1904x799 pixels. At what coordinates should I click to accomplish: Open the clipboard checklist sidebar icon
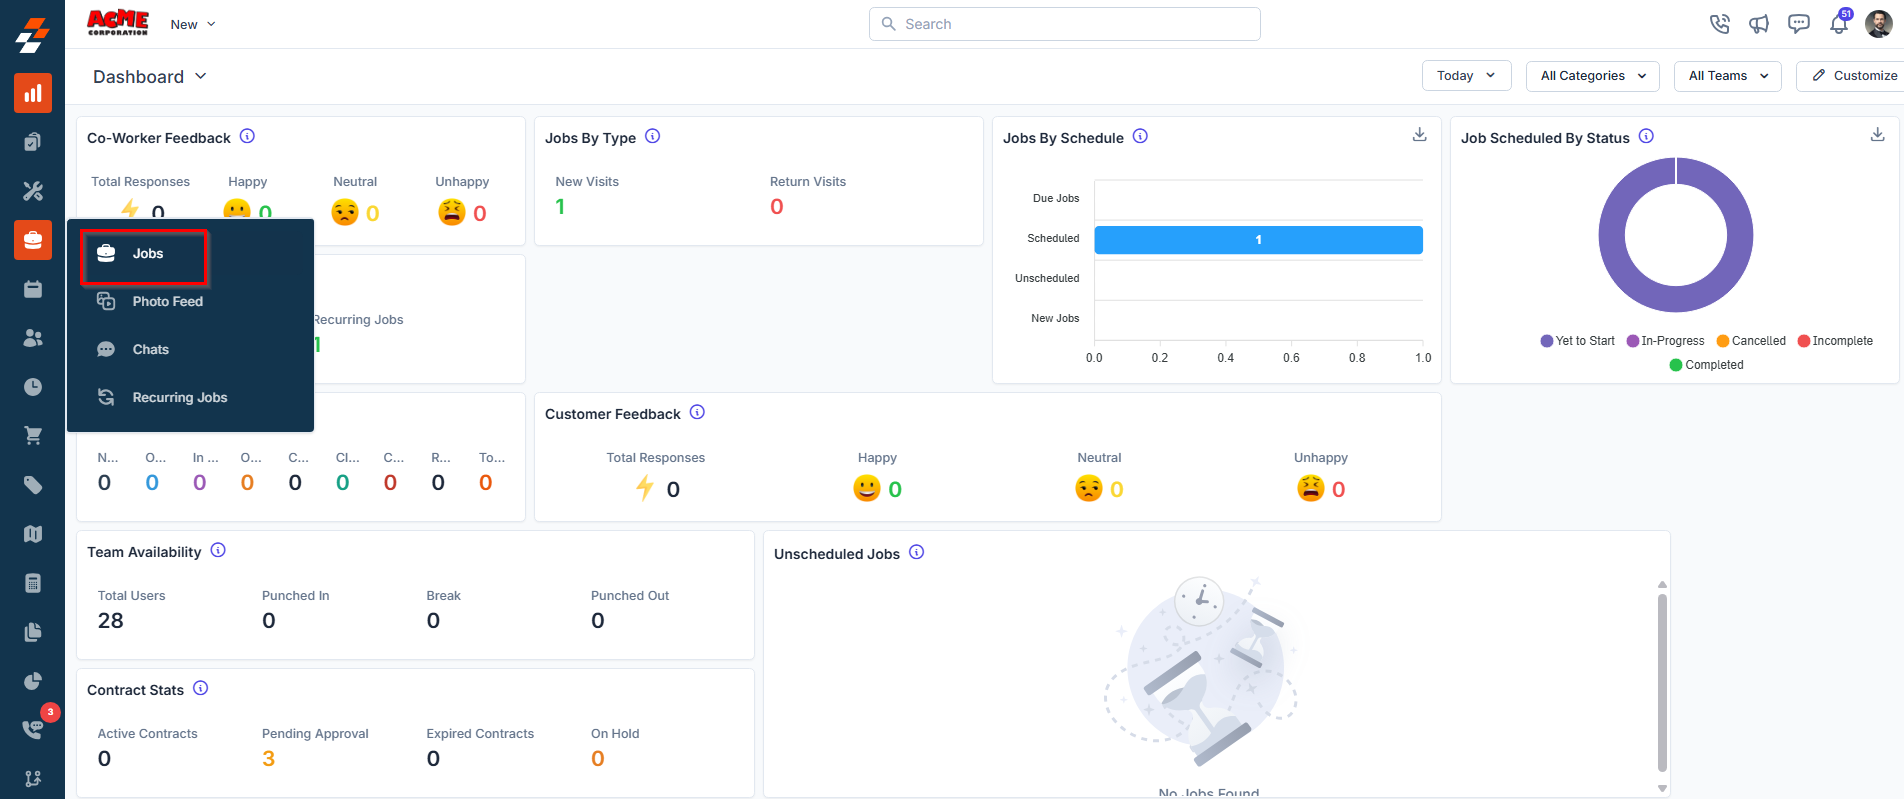coord(33,142)
